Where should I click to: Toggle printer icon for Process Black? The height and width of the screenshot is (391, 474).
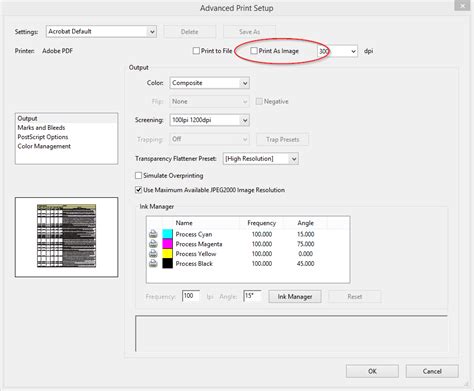[153, 263]
